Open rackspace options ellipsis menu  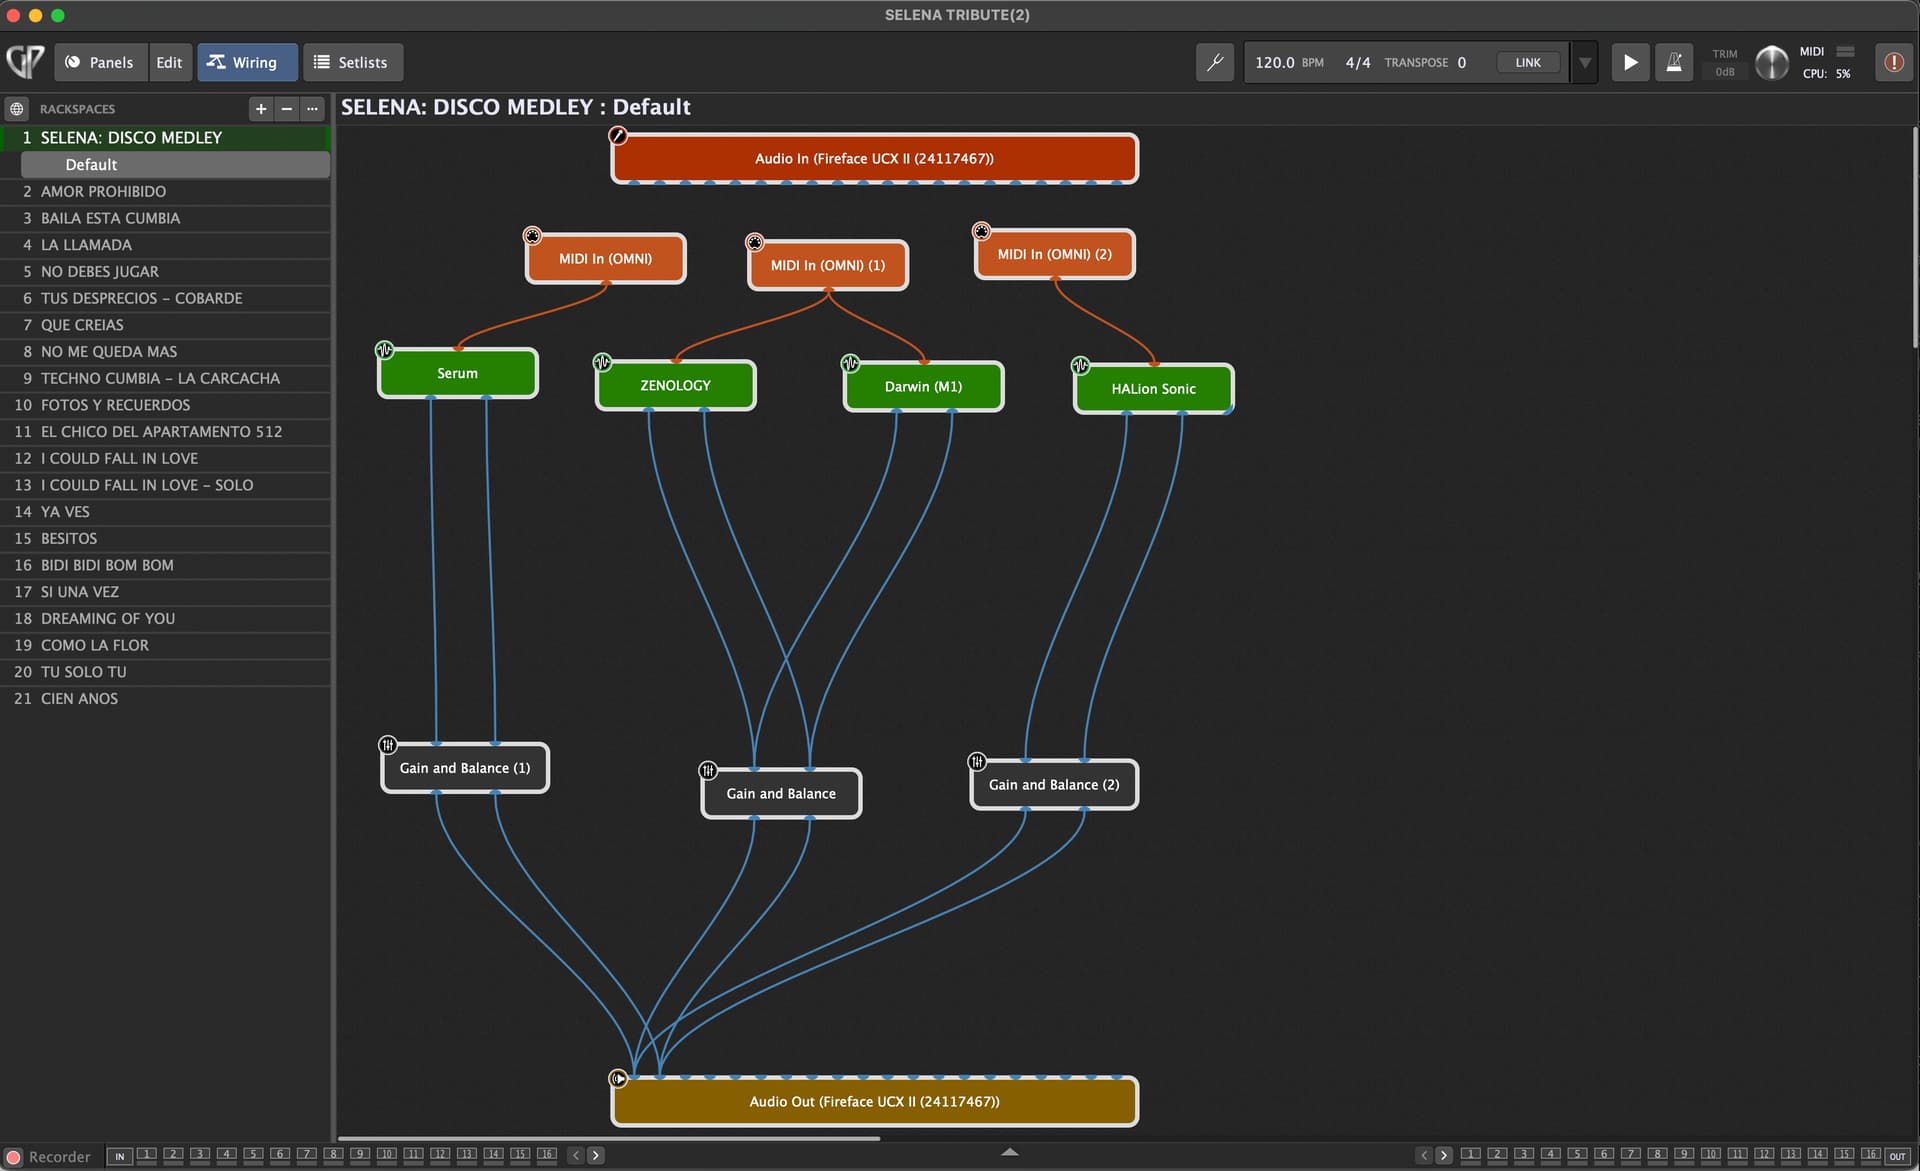313,108
